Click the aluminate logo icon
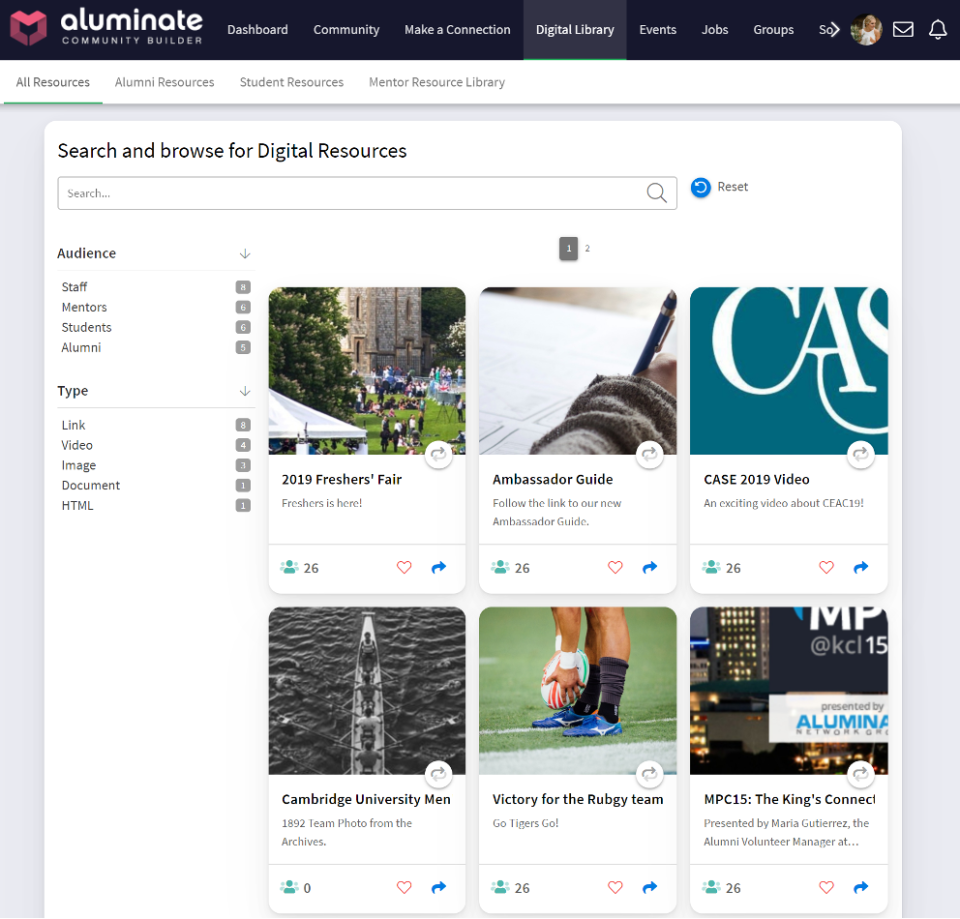Image resolution: width=960 pixels, height=919 pixels. point(29,27)
